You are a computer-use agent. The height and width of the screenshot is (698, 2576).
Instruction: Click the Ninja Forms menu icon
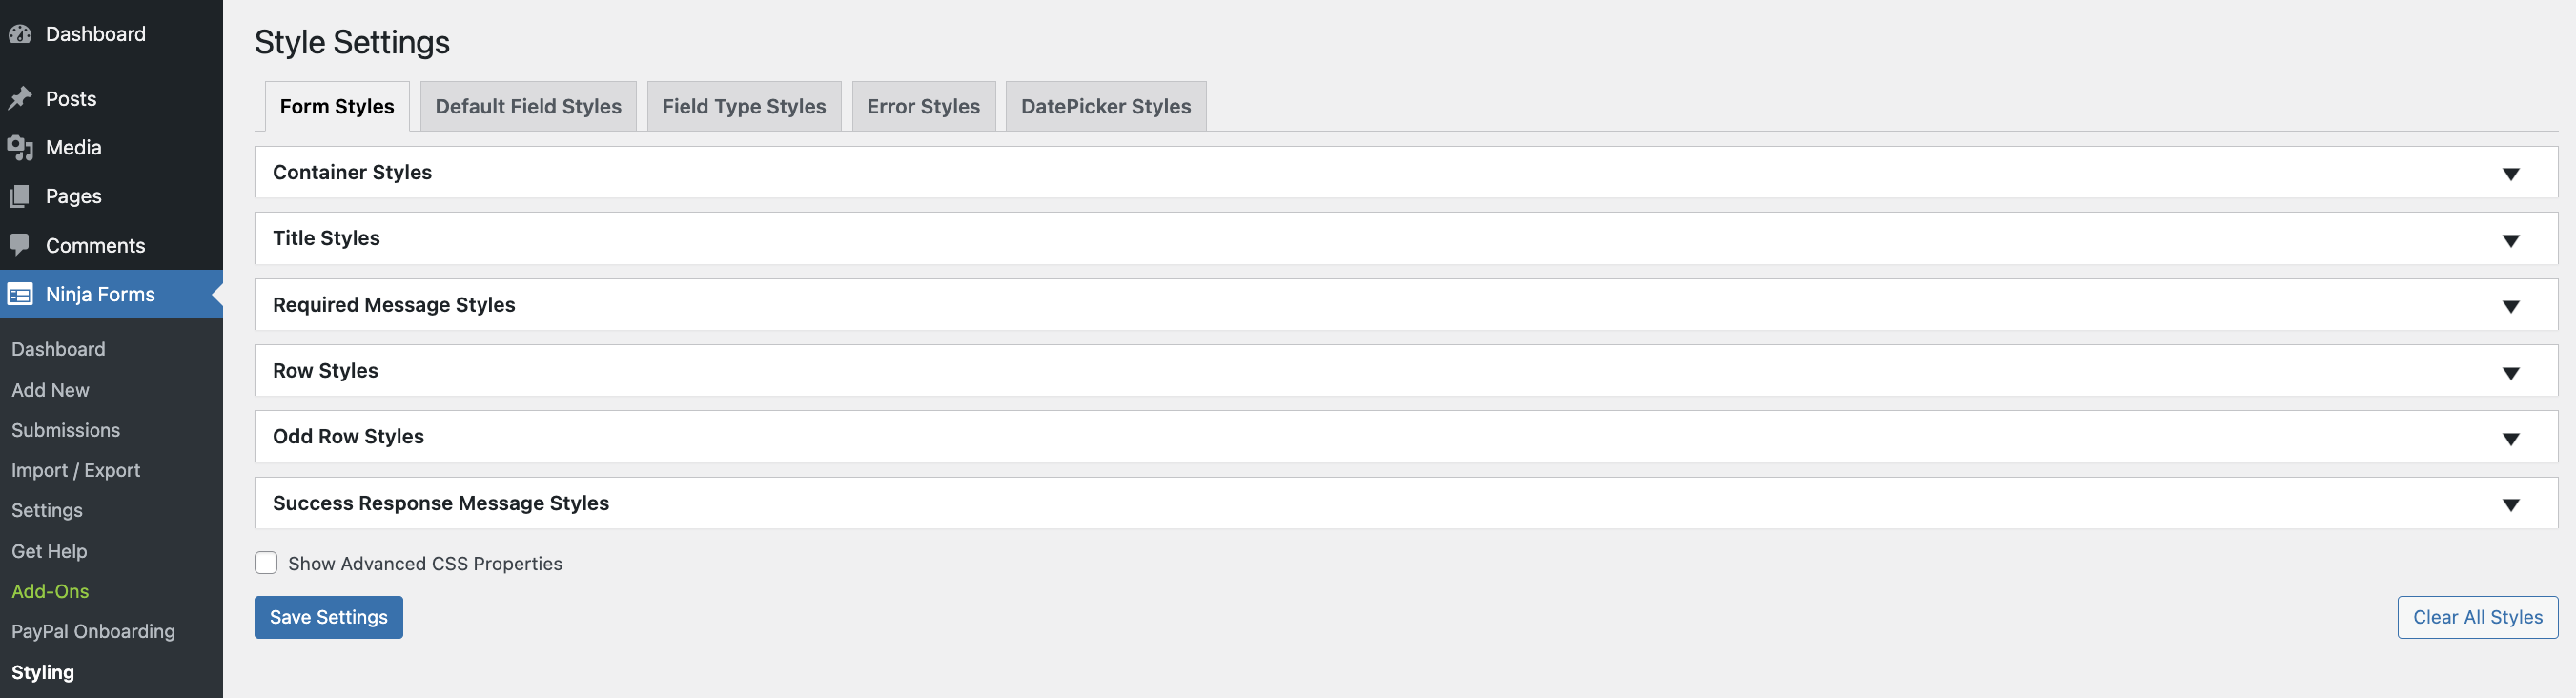pyautogui.click(x=20, y=294)
